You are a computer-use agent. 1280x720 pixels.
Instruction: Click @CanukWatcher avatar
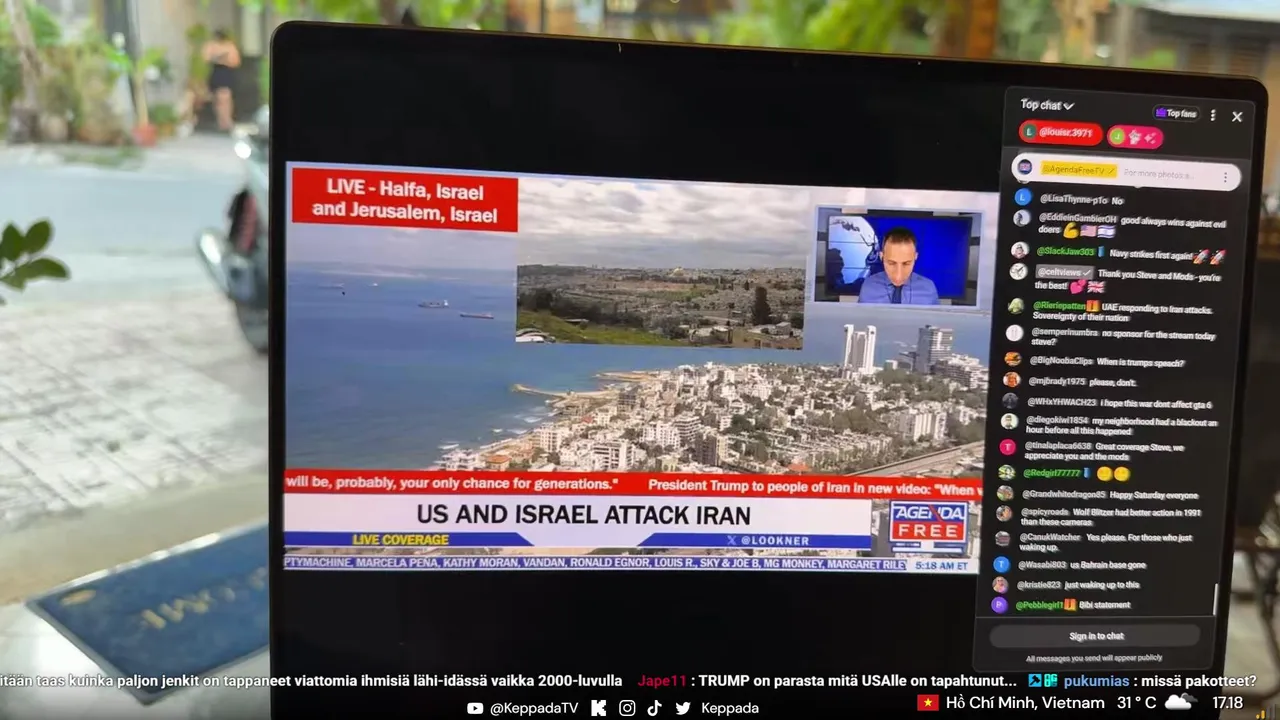pyautogui.click(x=1003, y=538)
